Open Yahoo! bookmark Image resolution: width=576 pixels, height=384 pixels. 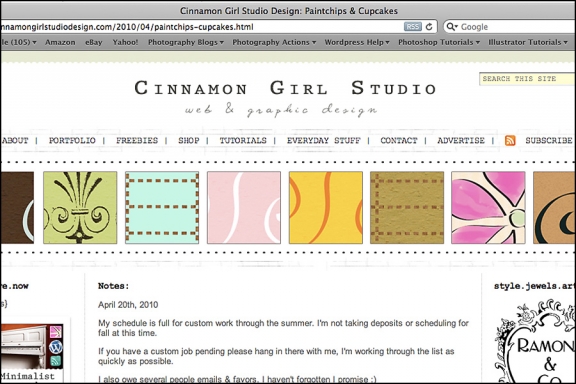click(x=125, y=42)
